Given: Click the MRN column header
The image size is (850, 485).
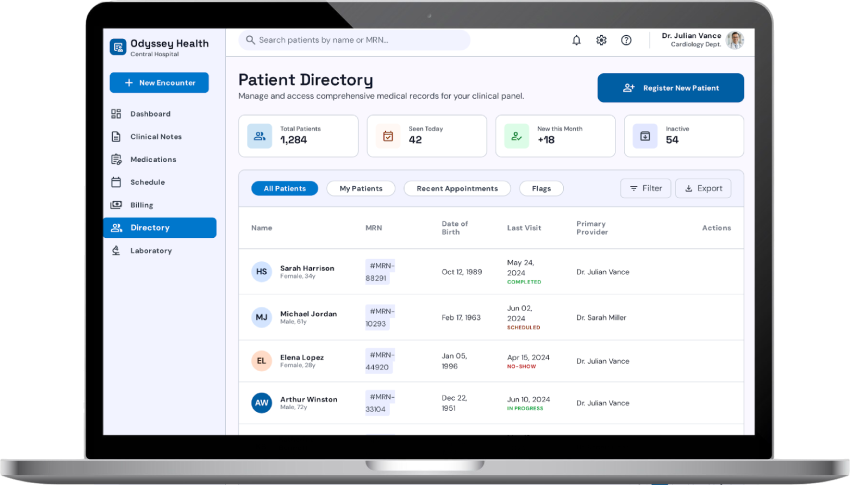Looking at the screenshot, I should (374, 228).
